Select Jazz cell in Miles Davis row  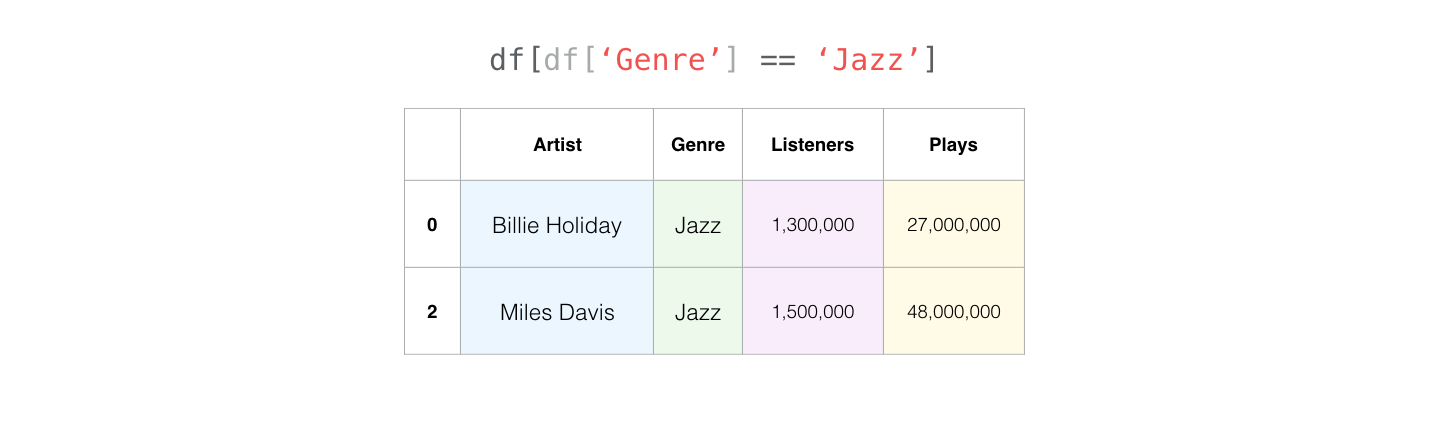pyautogui.click(x=698, y=312)
